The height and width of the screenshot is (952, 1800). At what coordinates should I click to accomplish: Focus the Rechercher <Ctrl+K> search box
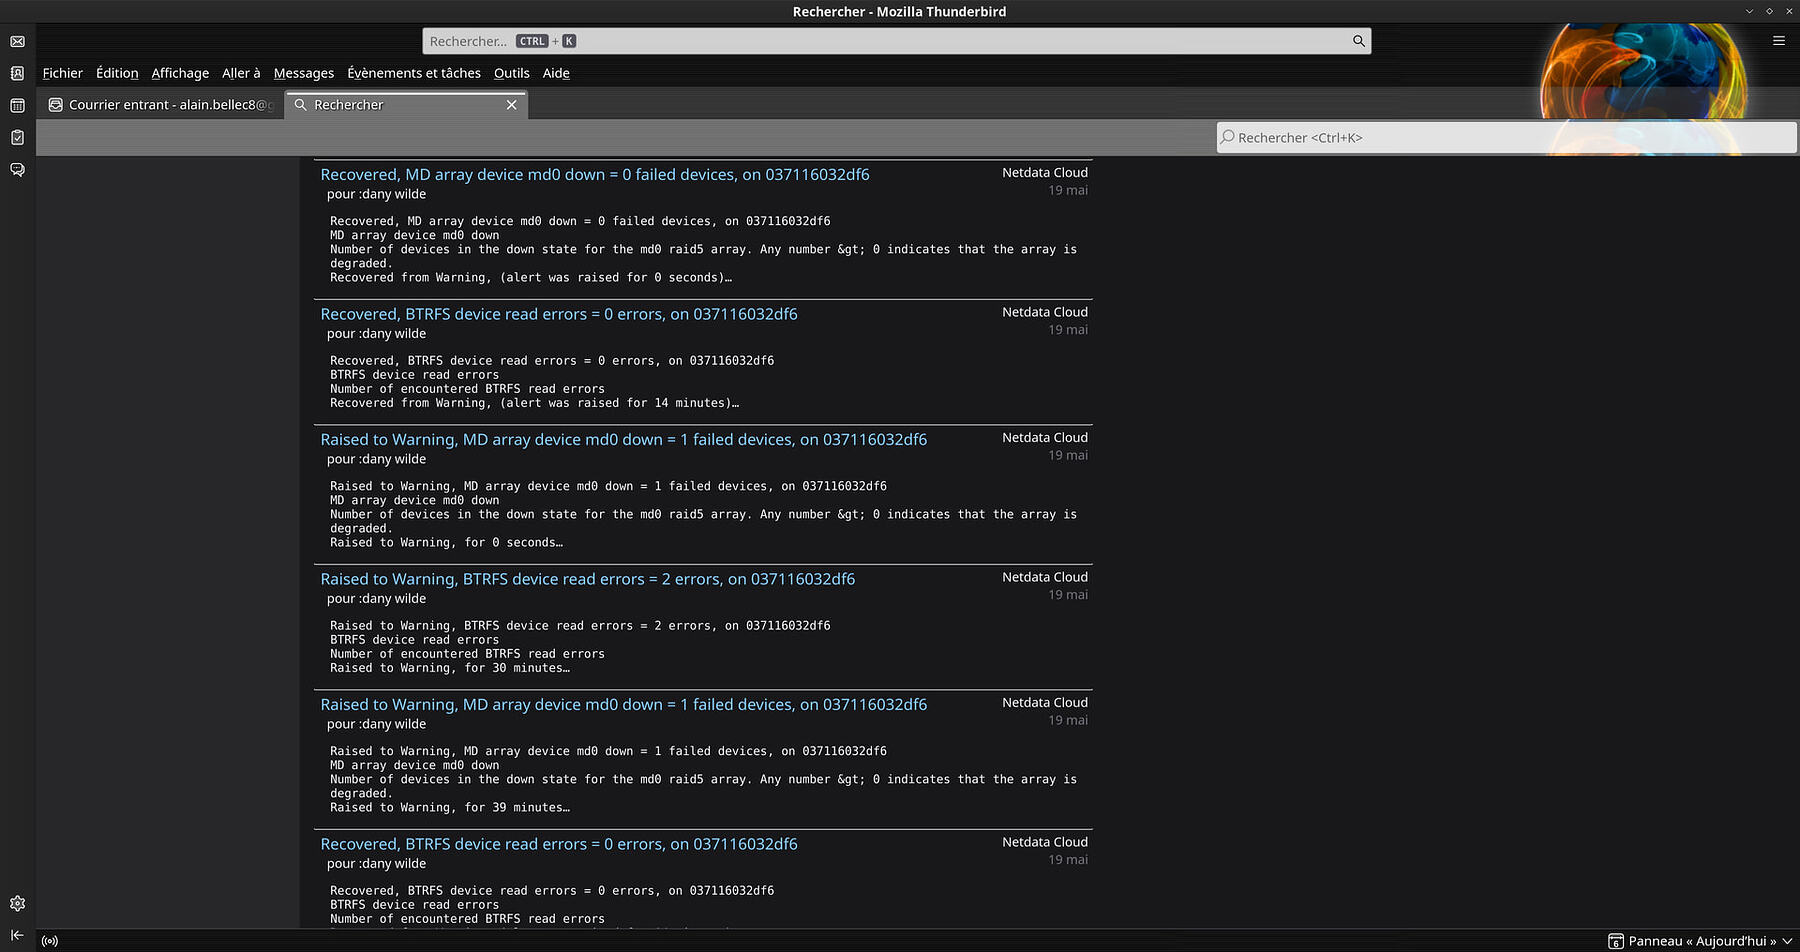coord(1506,138)
